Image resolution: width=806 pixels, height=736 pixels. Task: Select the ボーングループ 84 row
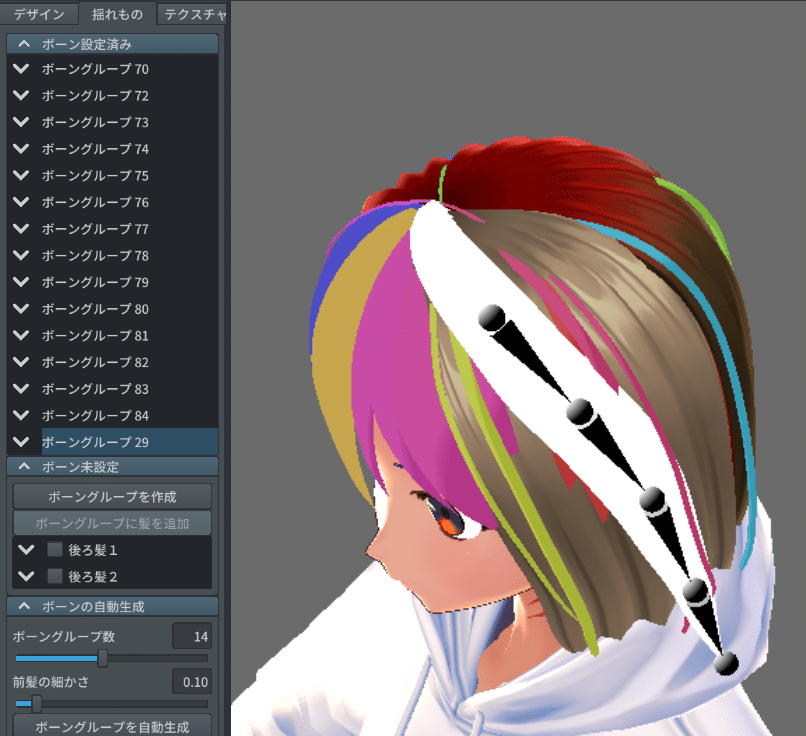coord(130,415)
